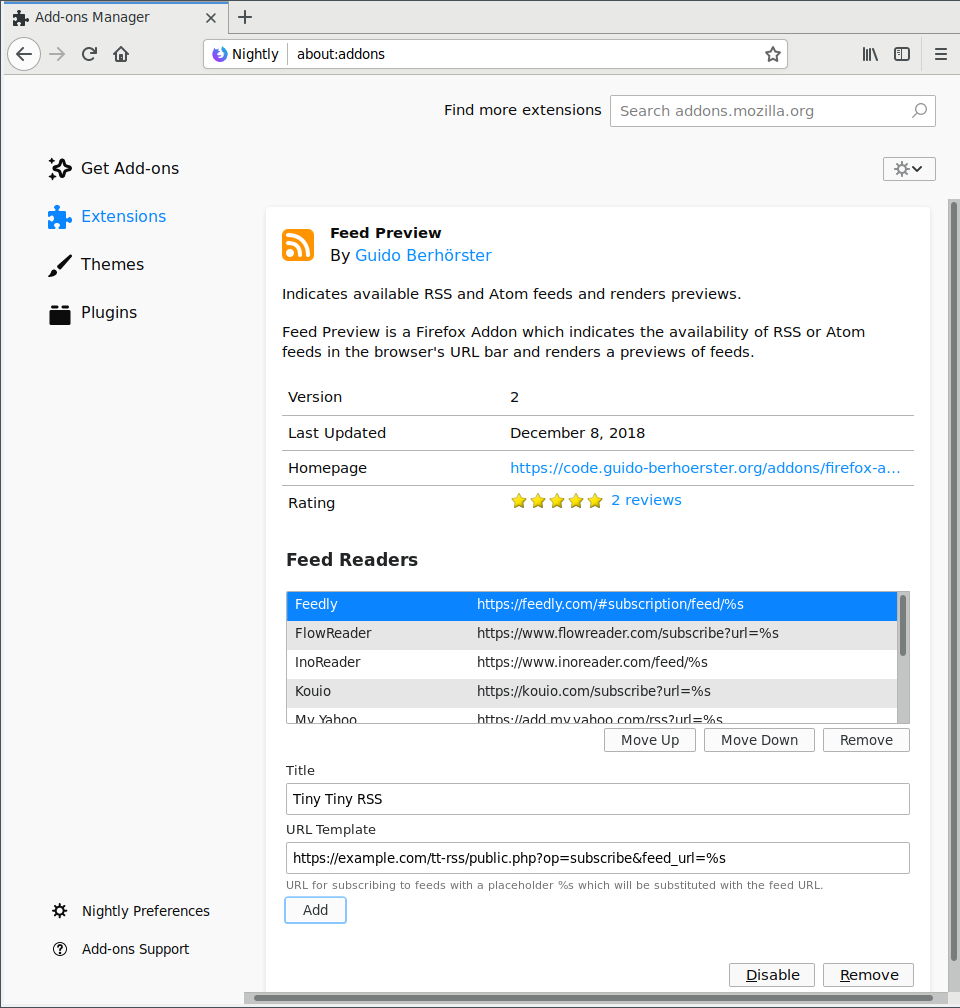This screenshot has height=1008, width=960.
Task: Open a new tab with plus button
Action: coord(245,17)
